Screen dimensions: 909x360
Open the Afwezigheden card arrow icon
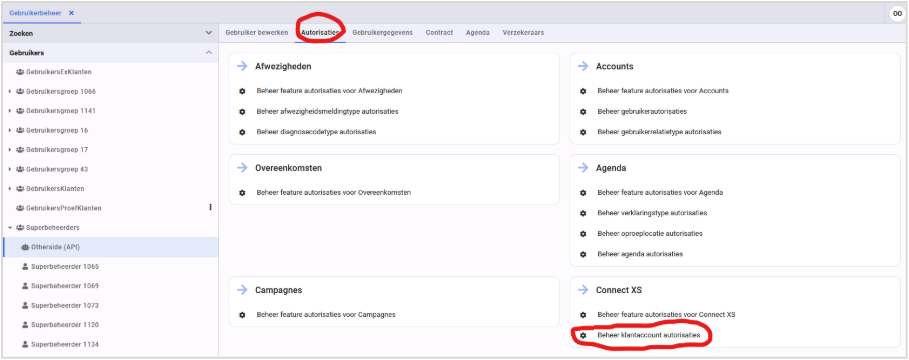[242, 66]
